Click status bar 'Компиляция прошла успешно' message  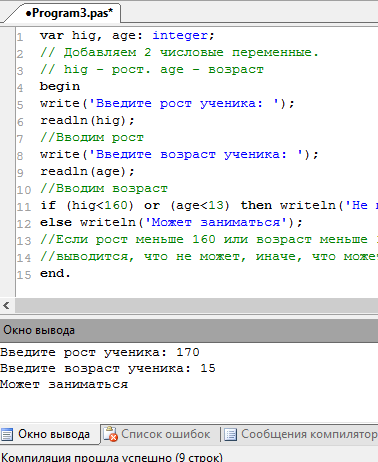[112, 457]
